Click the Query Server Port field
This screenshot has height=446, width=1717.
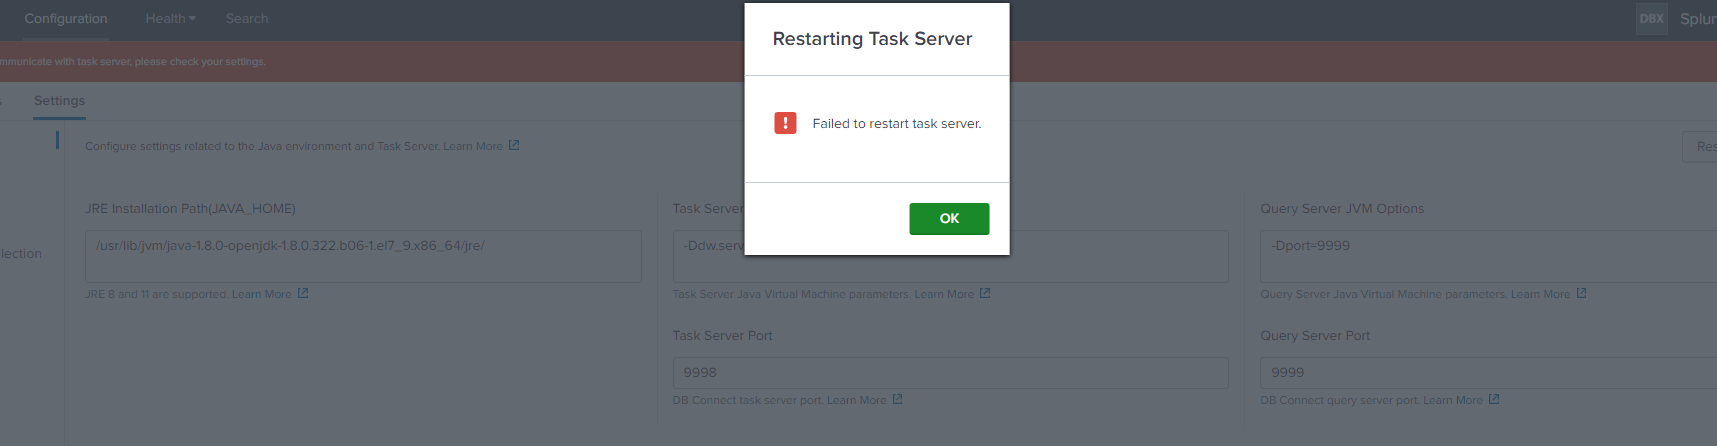coord(1488,373)
